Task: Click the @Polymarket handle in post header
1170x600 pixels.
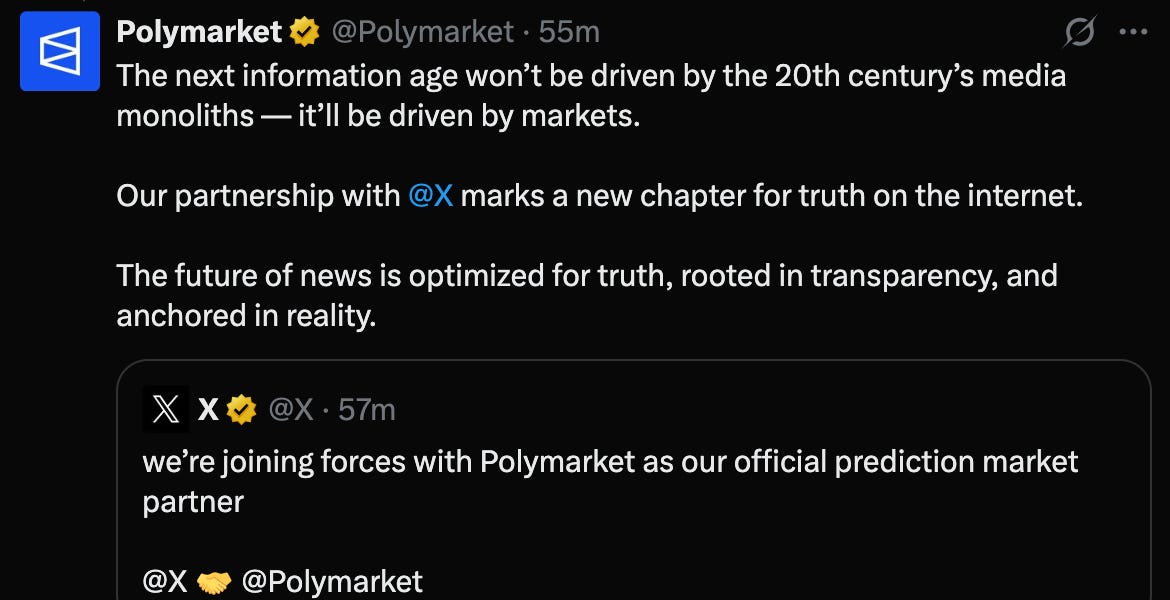Action: tap(422, 32)
